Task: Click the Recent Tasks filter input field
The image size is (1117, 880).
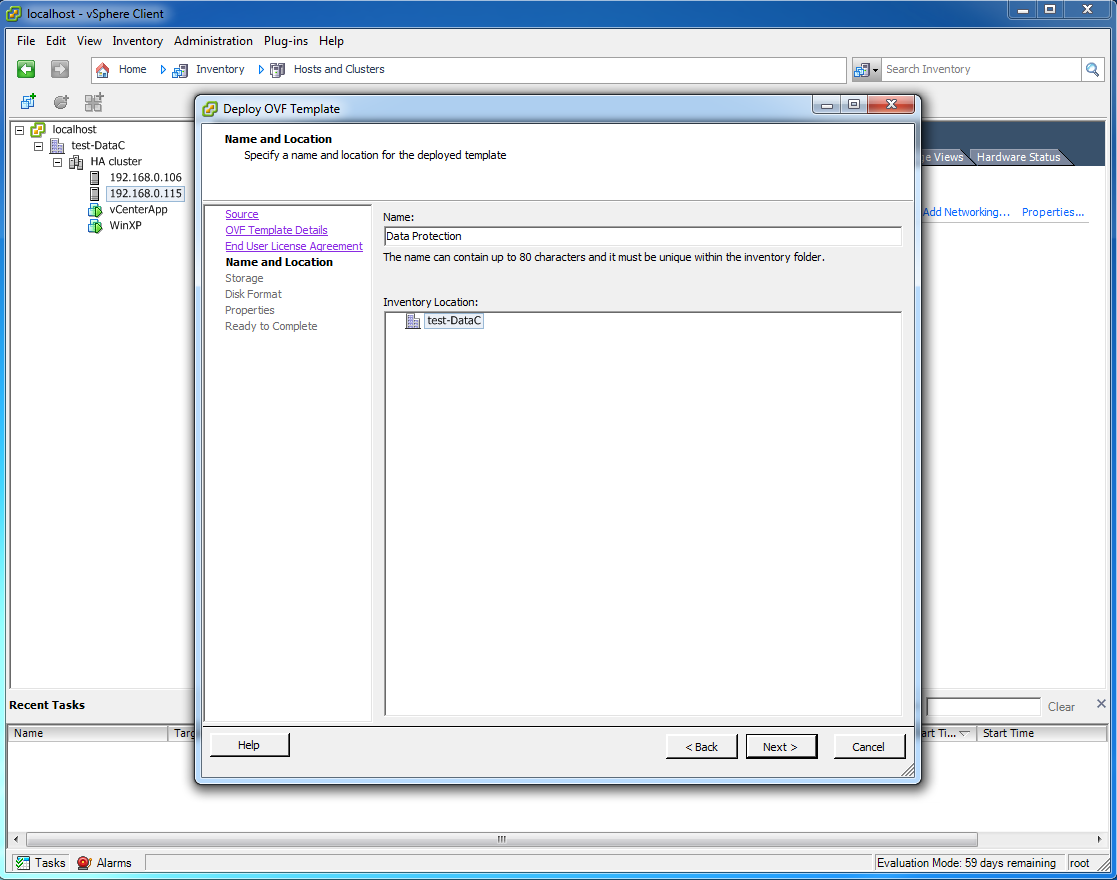Action: [x=983, y=707]
